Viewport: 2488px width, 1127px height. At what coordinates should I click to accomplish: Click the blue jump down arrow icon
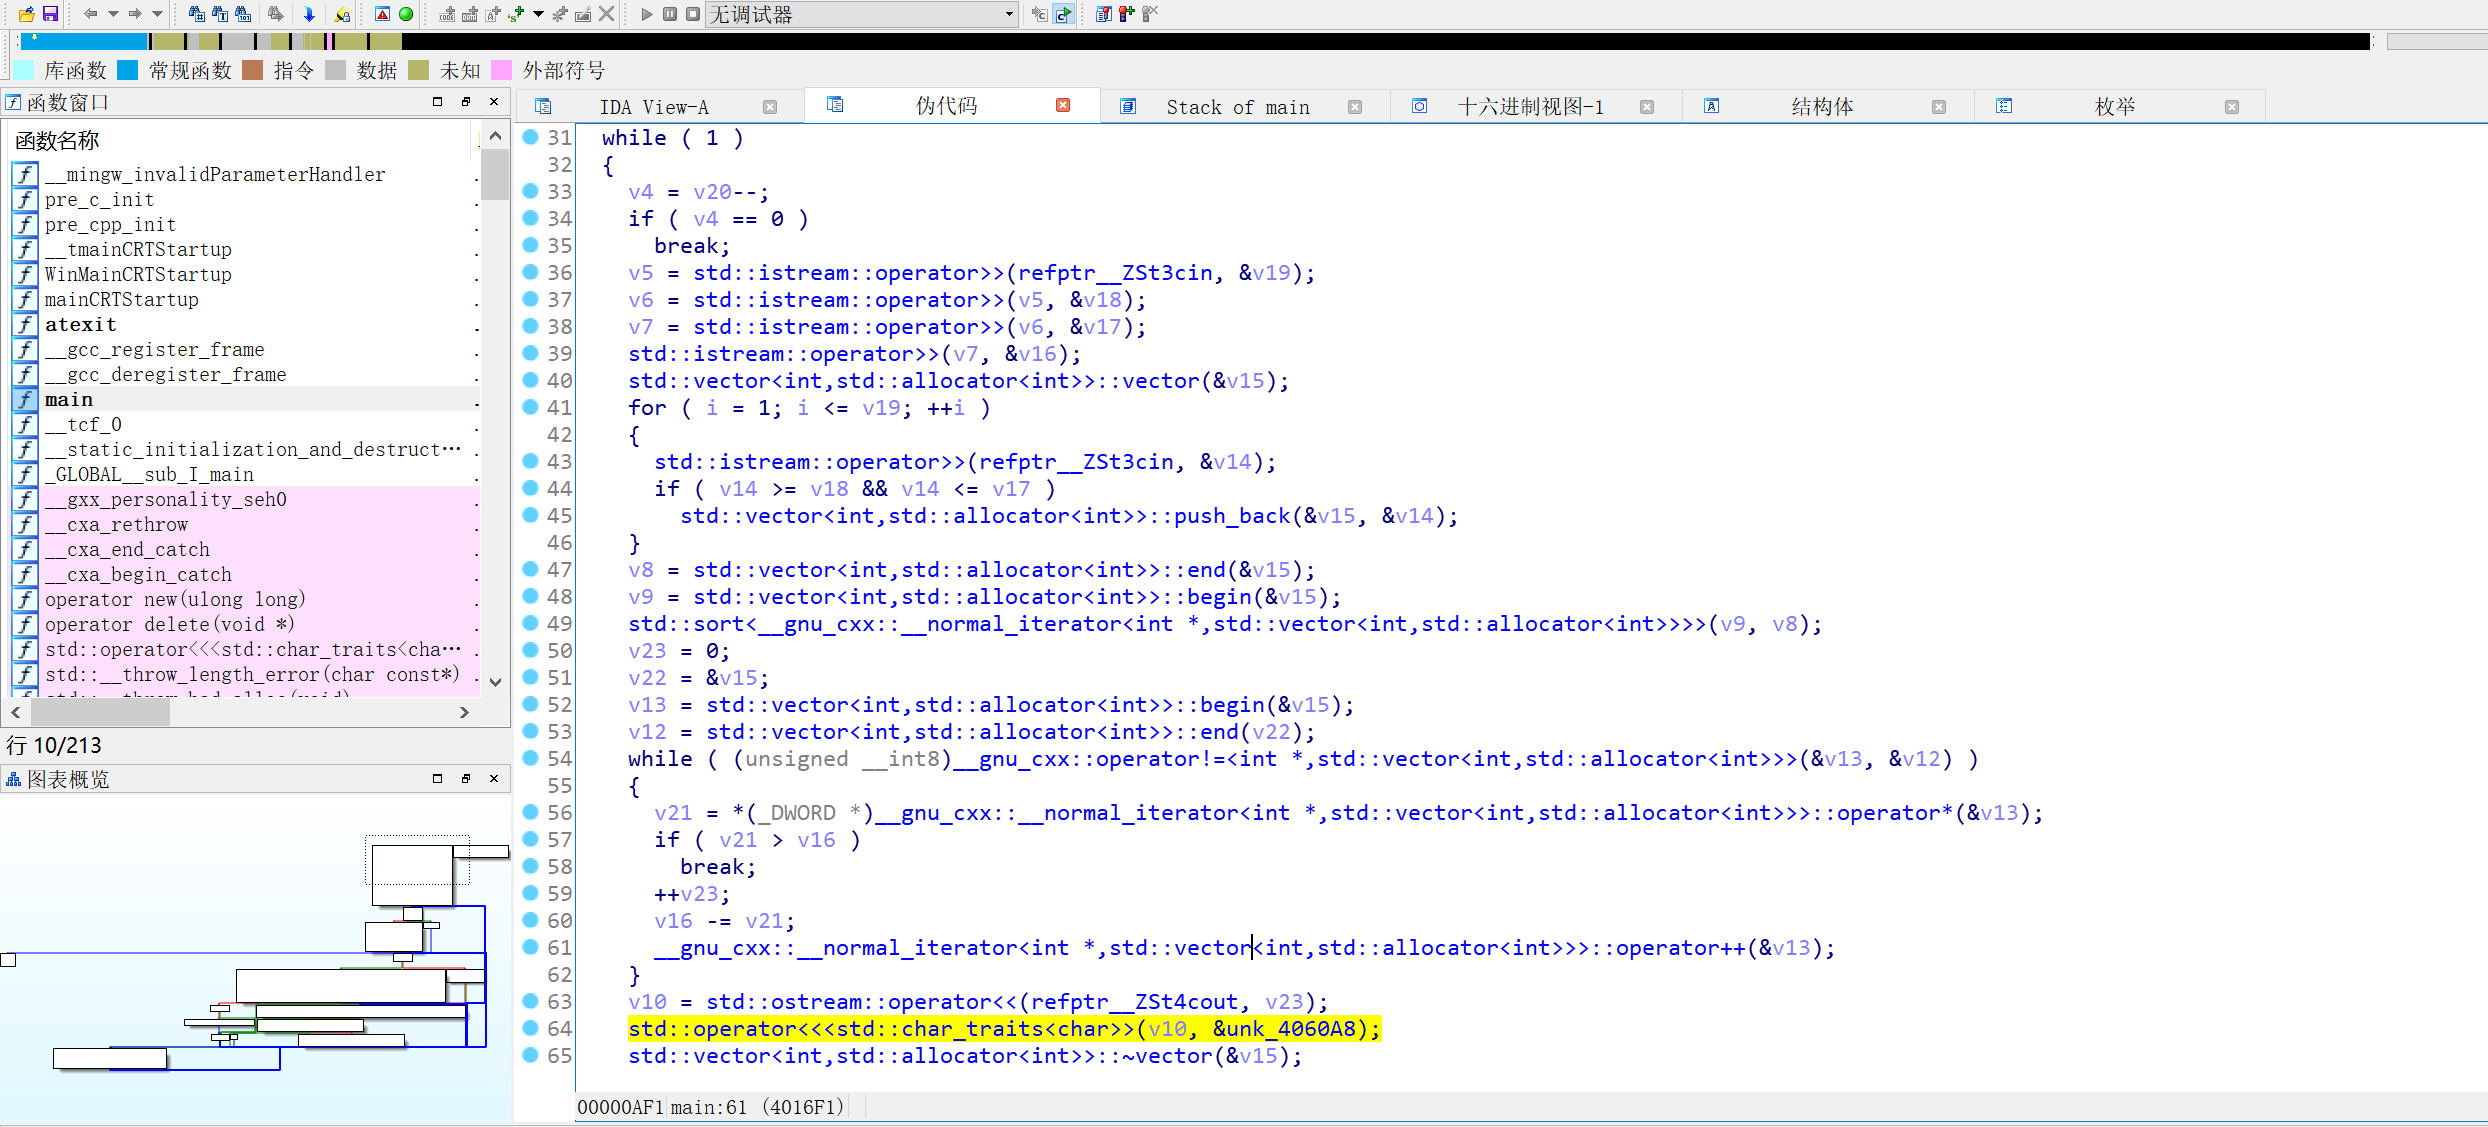[x=309, y=14]
